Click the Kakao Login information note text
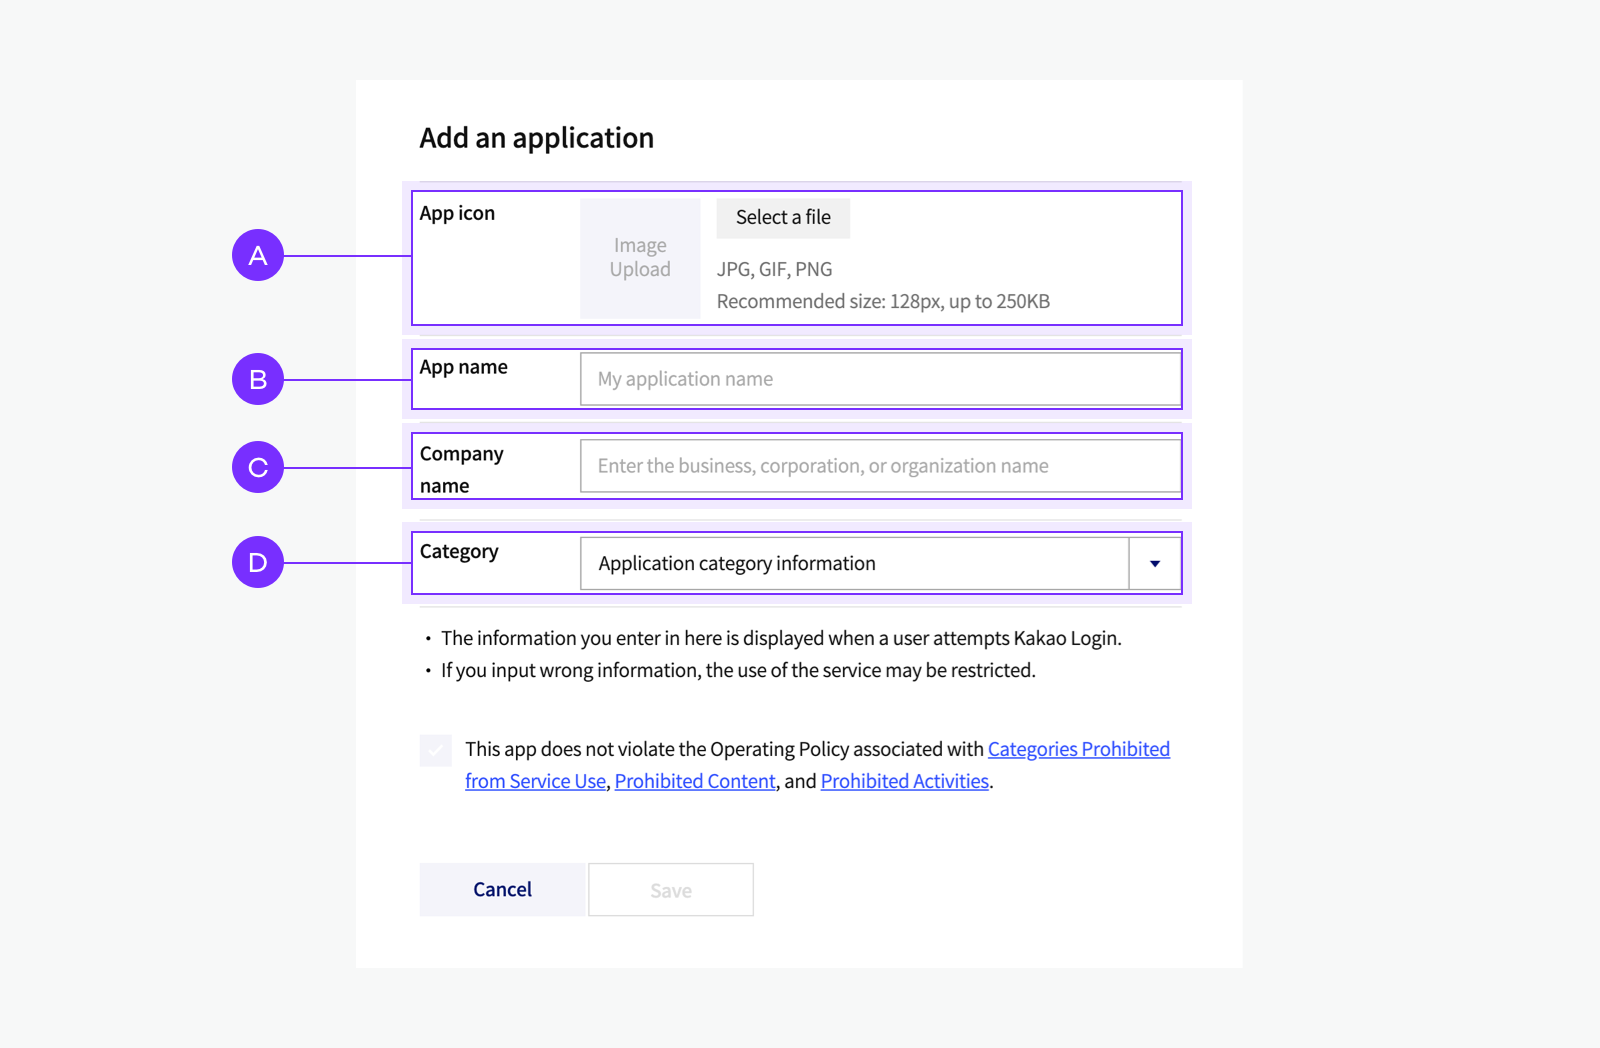Viewport: 1600px width, 1048px height. [781, 638]
